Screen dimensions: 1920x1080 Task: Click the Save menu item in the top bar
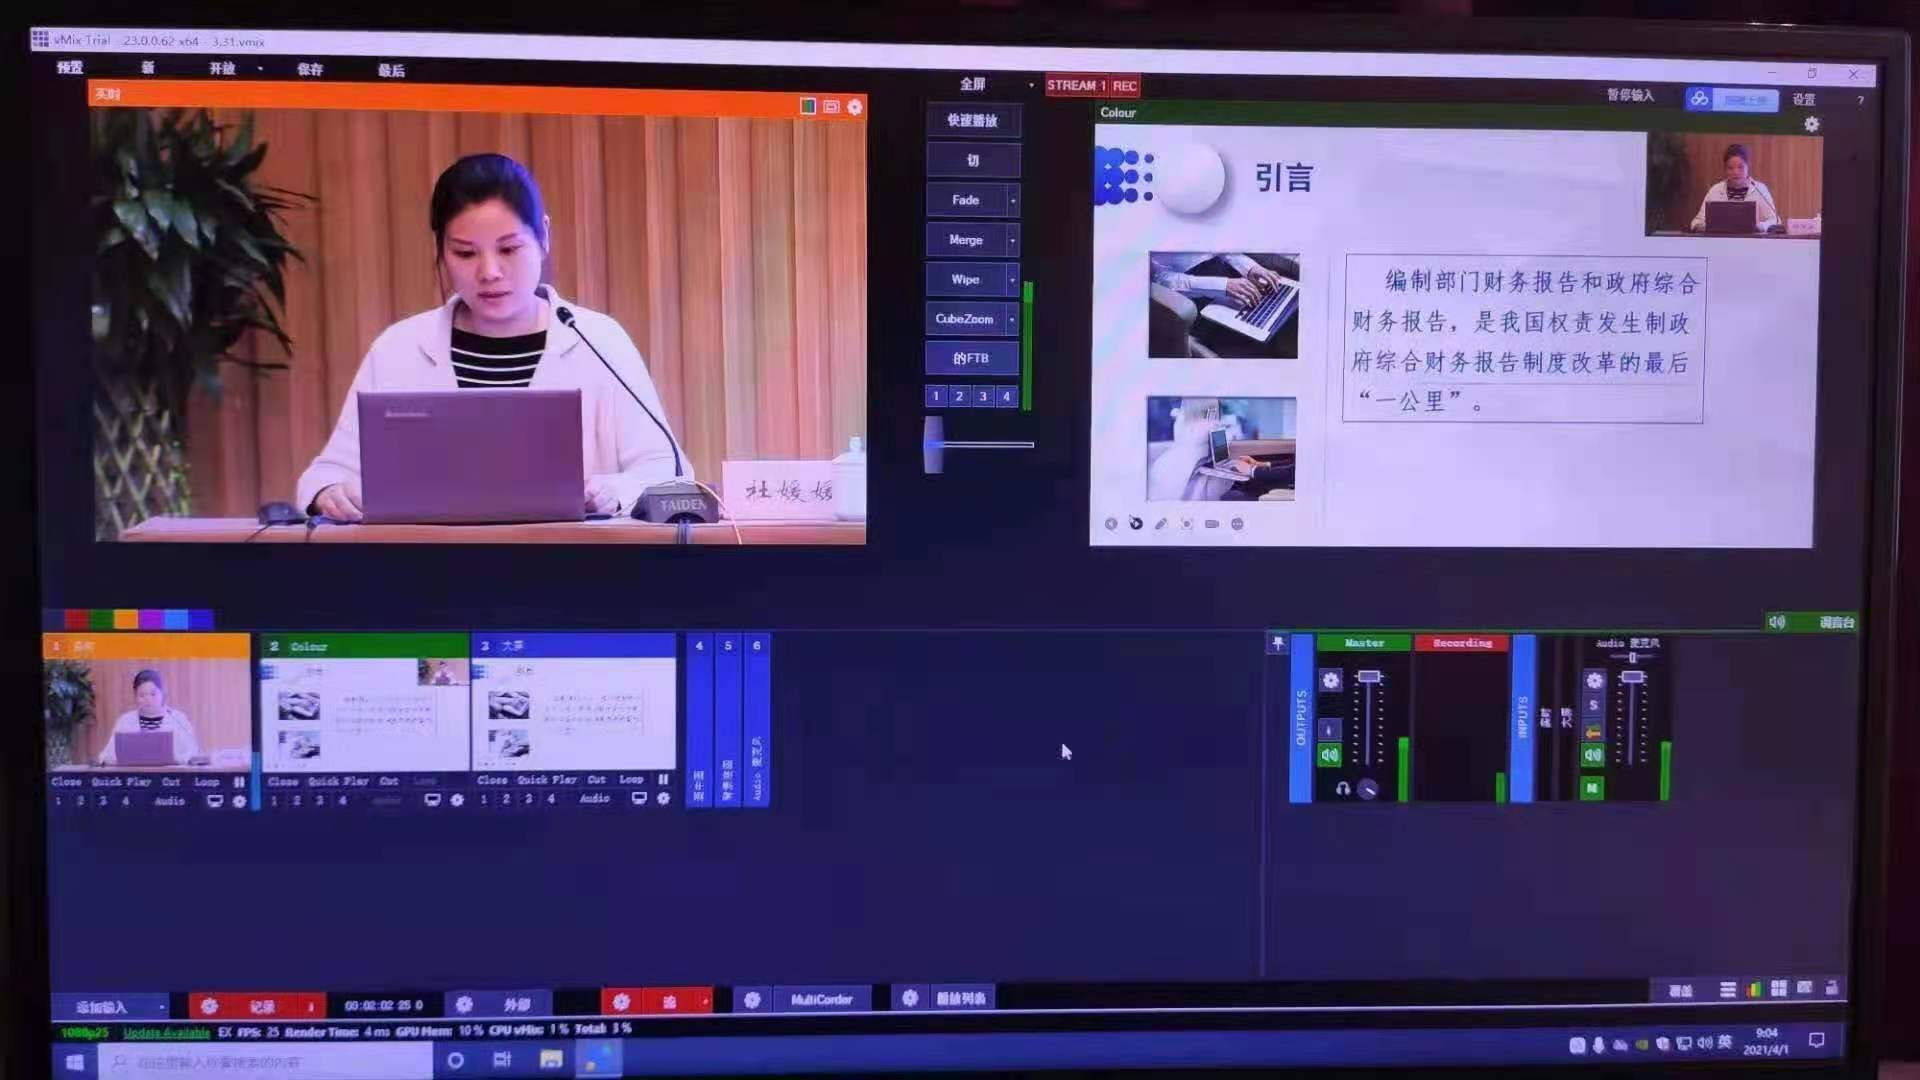click(x=310, y=70)
